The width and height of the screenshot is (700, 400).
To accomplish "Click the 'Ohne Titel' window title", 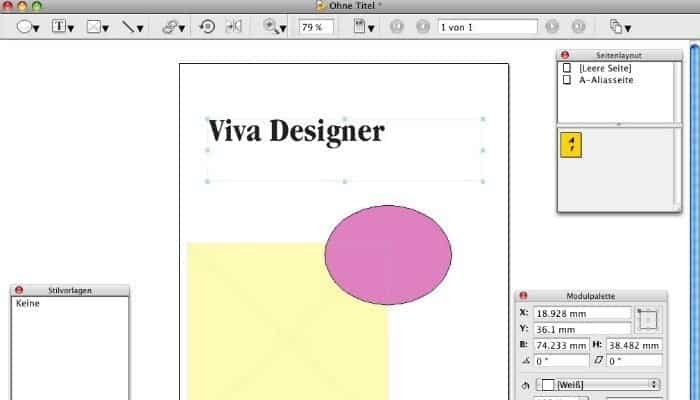I will 352,5.
